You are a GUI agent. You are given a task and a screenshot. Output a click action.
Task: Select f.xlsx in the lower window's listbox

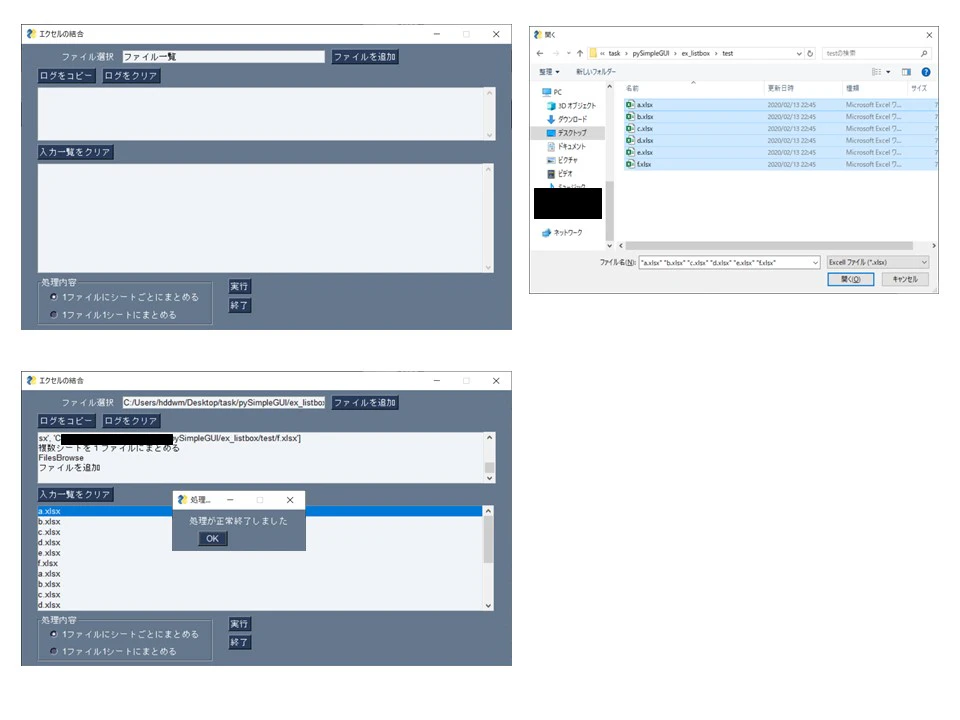coord(260,563)
